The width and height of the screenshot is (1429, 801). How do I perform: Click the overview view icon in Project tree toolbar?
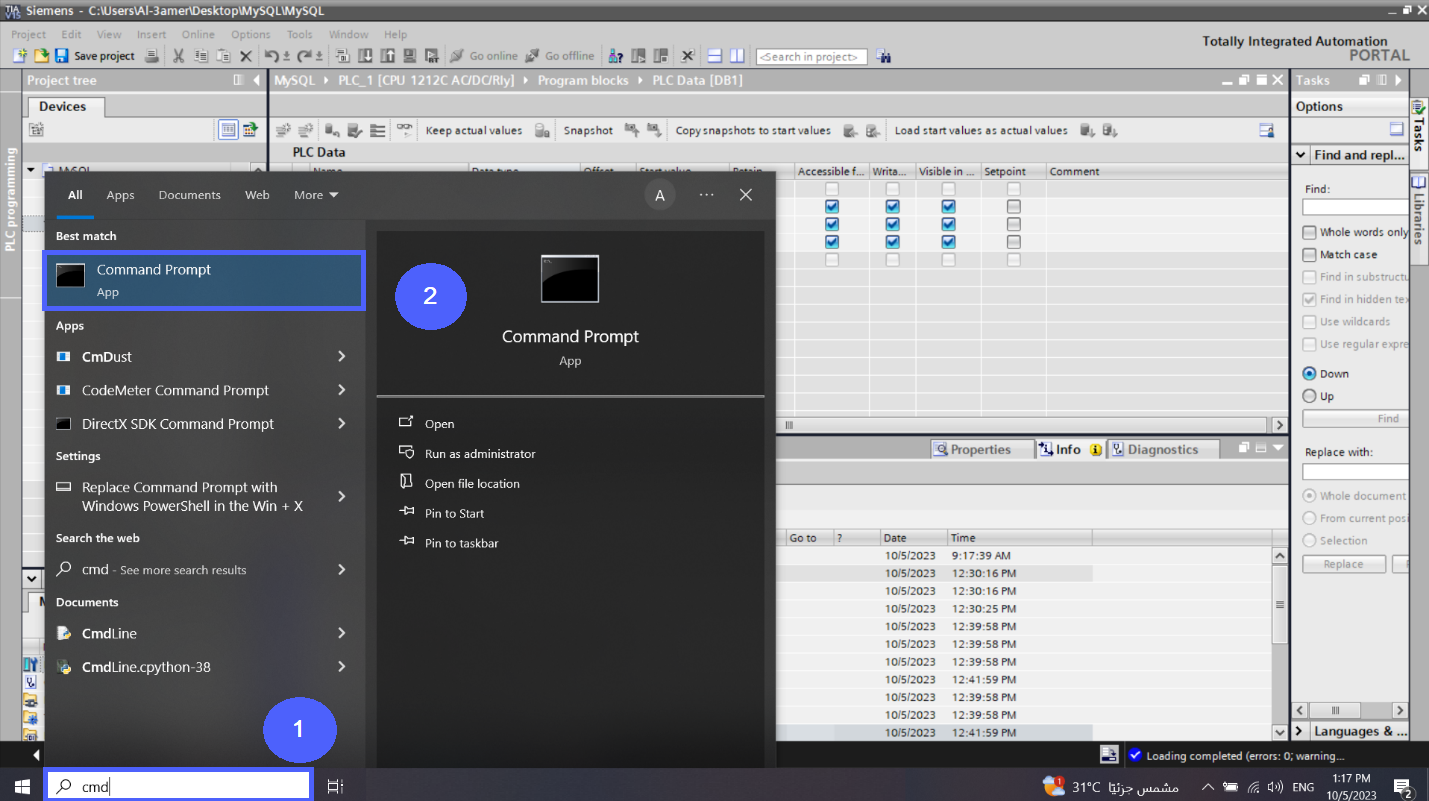point(228,130)
